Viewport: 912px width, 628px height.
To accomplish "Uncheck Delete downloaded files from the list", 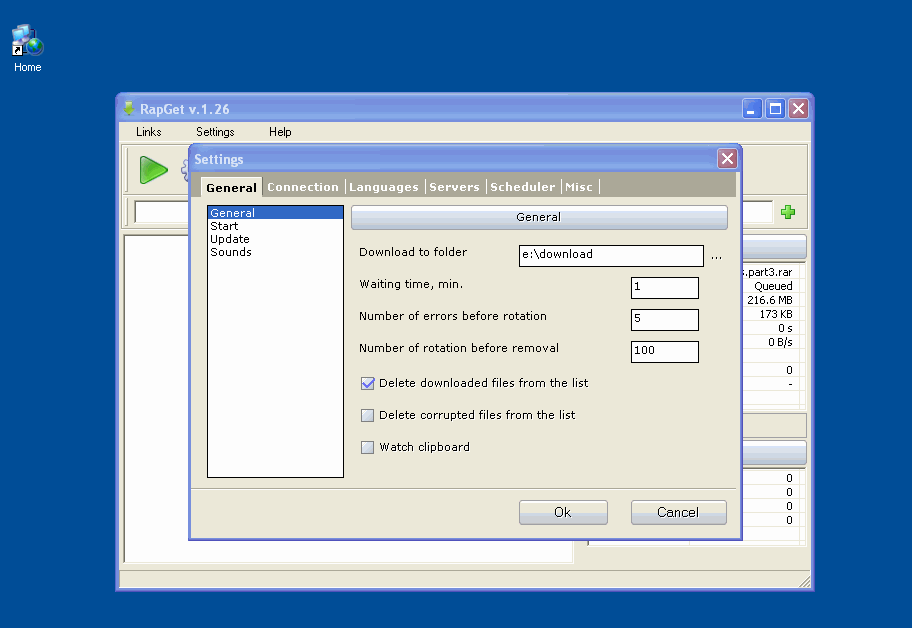I will 368,383.
